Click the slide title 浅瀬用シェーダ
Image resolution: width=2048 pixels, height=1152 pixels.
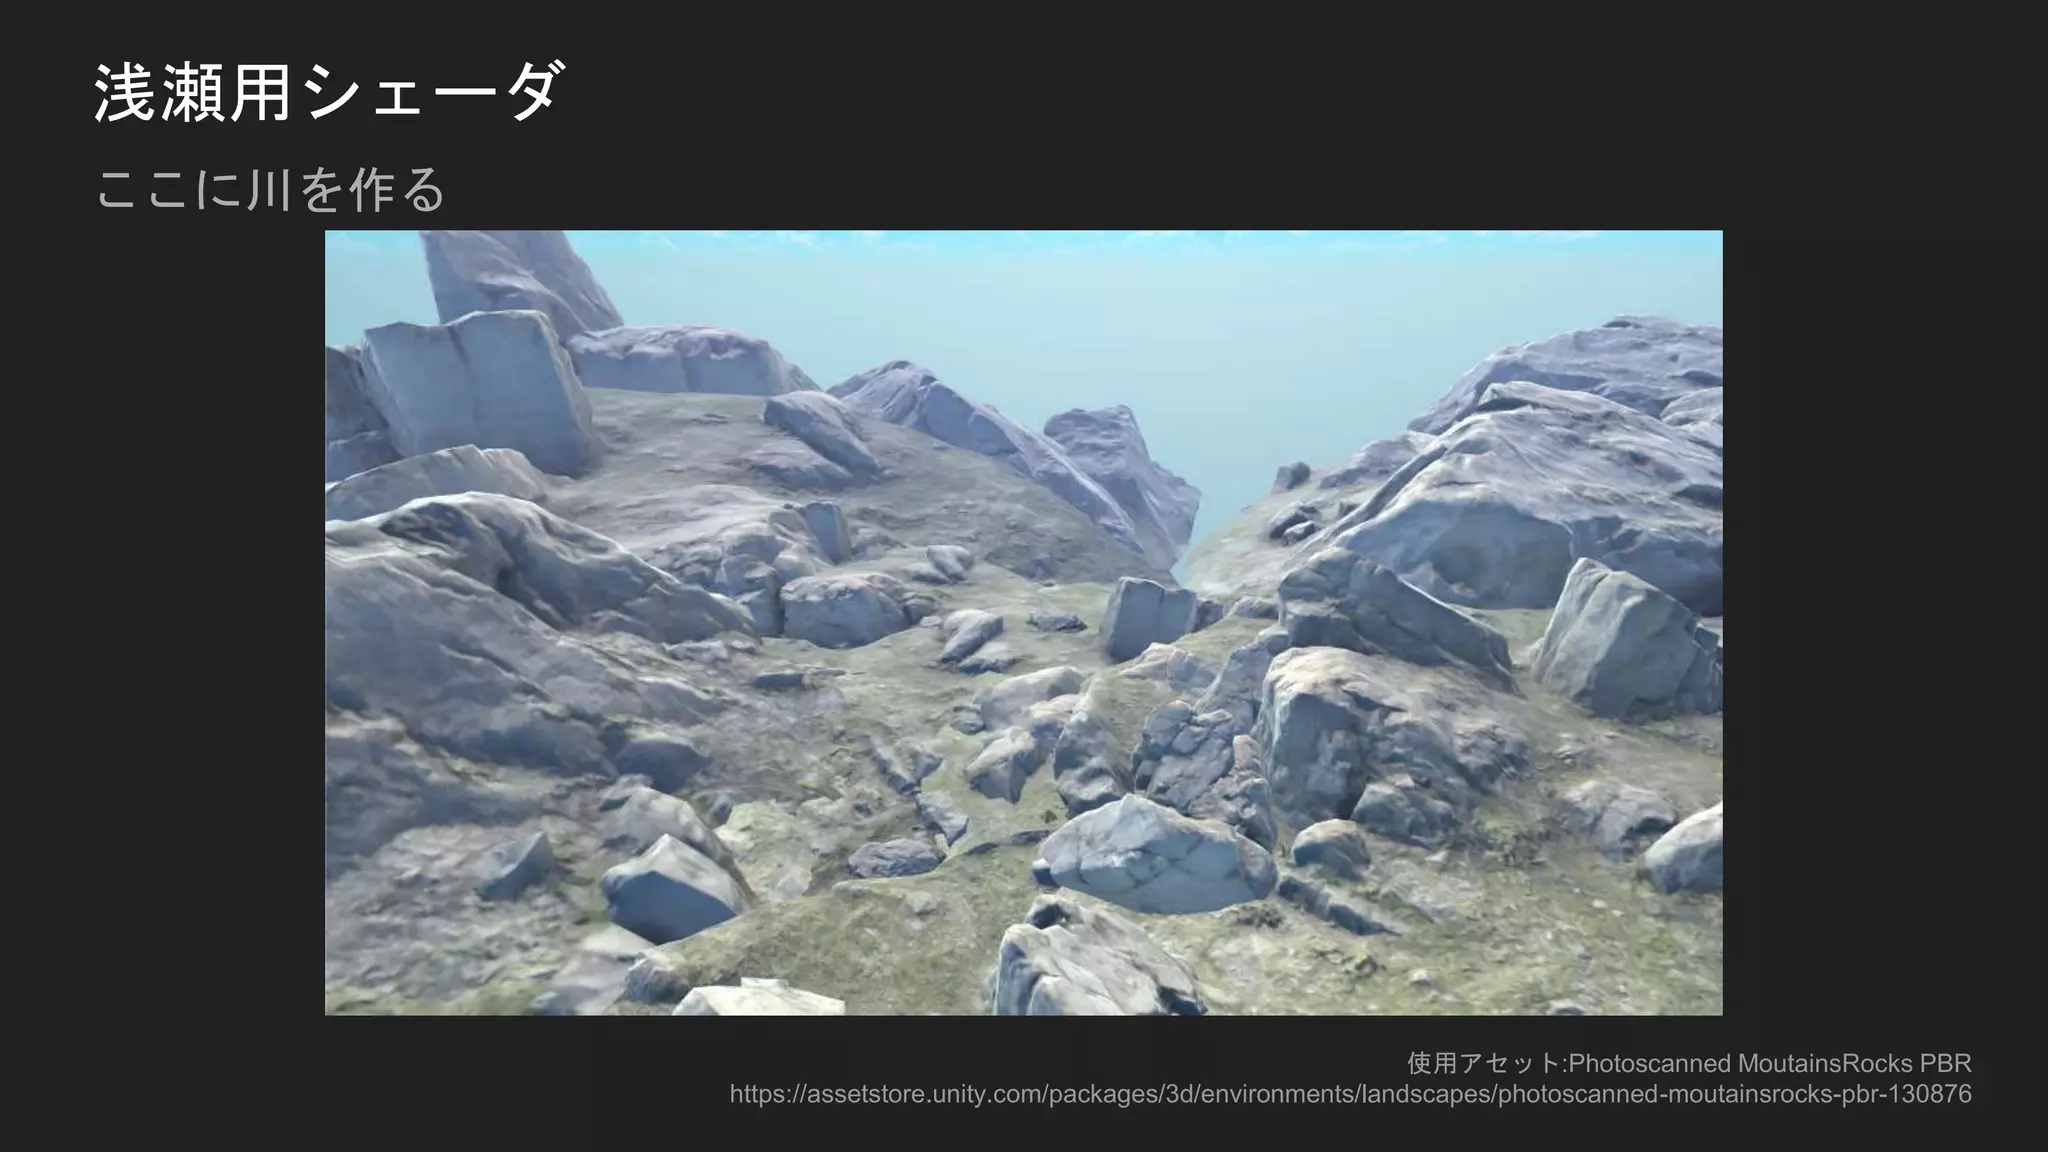330,92
